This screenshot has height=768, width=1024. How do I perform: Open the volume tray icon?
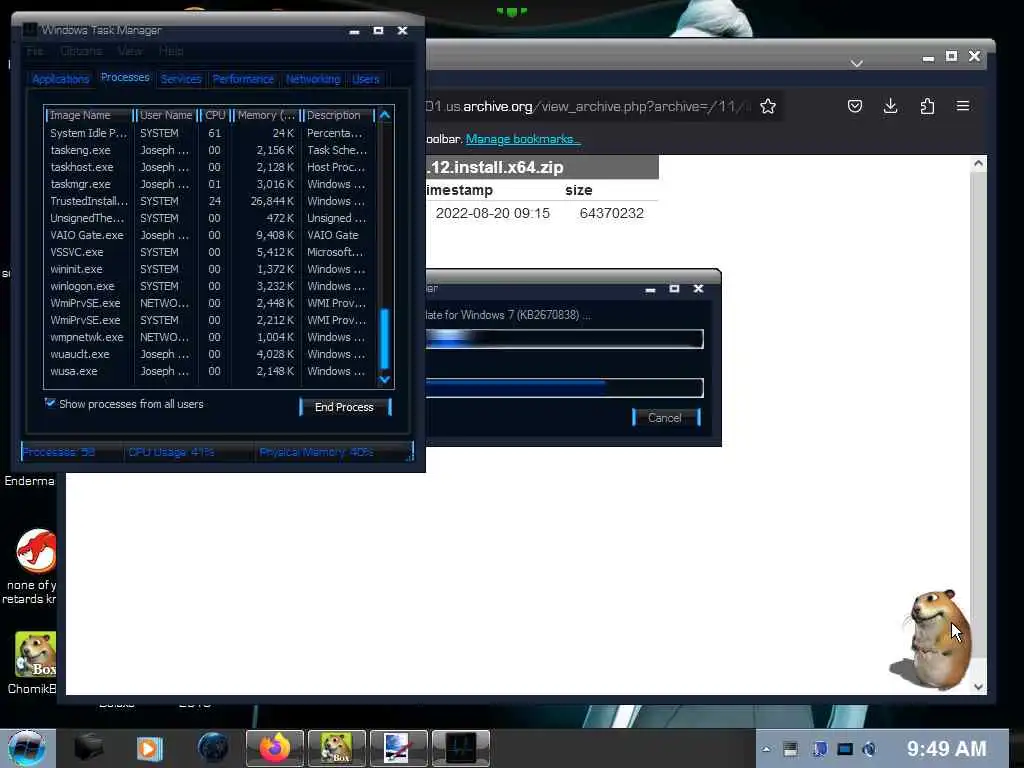pyautogui.click(x=870, y=749)
